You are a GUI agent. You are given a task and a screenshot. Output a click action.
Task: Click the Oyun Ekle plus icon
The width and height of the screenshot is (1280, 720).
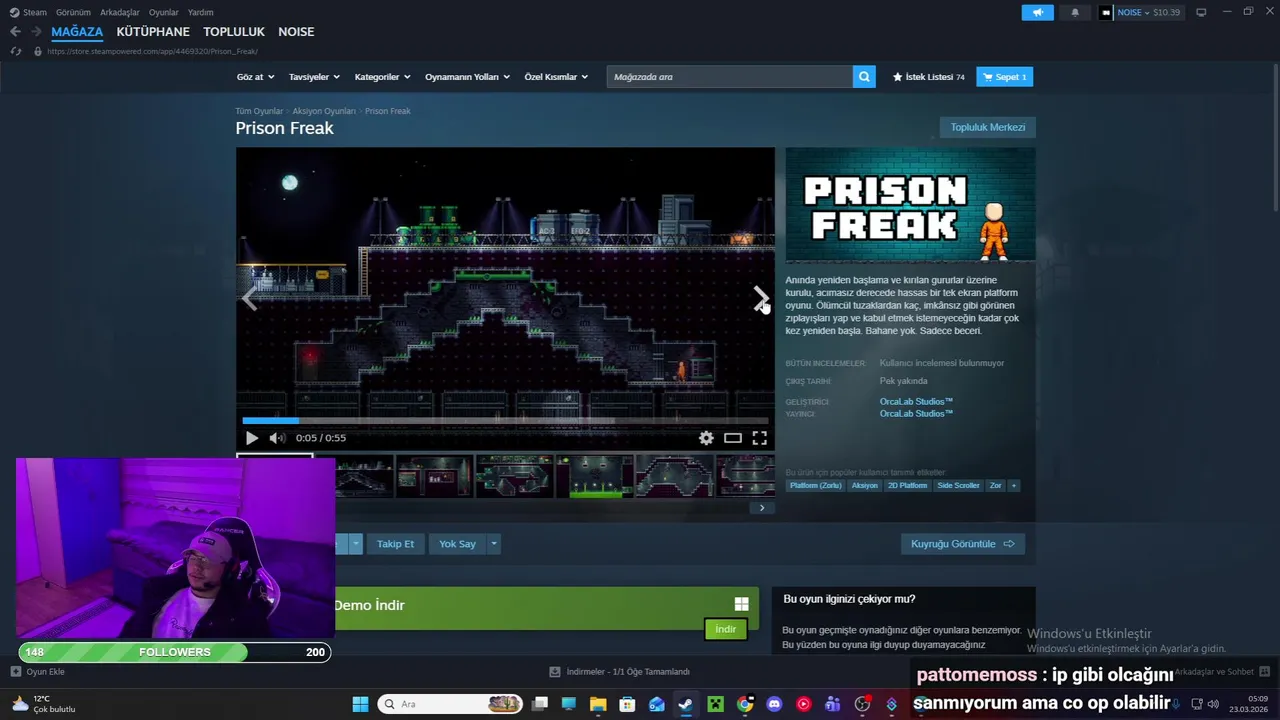pos(15,672)
